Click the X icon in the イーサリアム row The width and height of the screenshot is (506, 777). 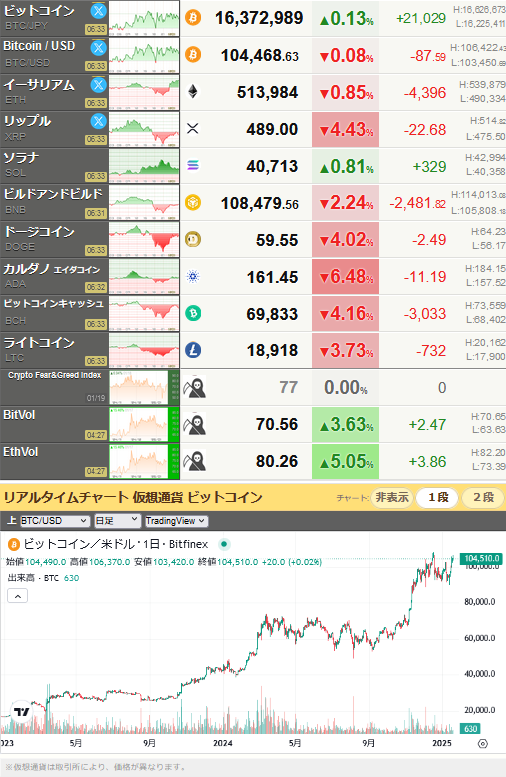(x=99, y=85)
